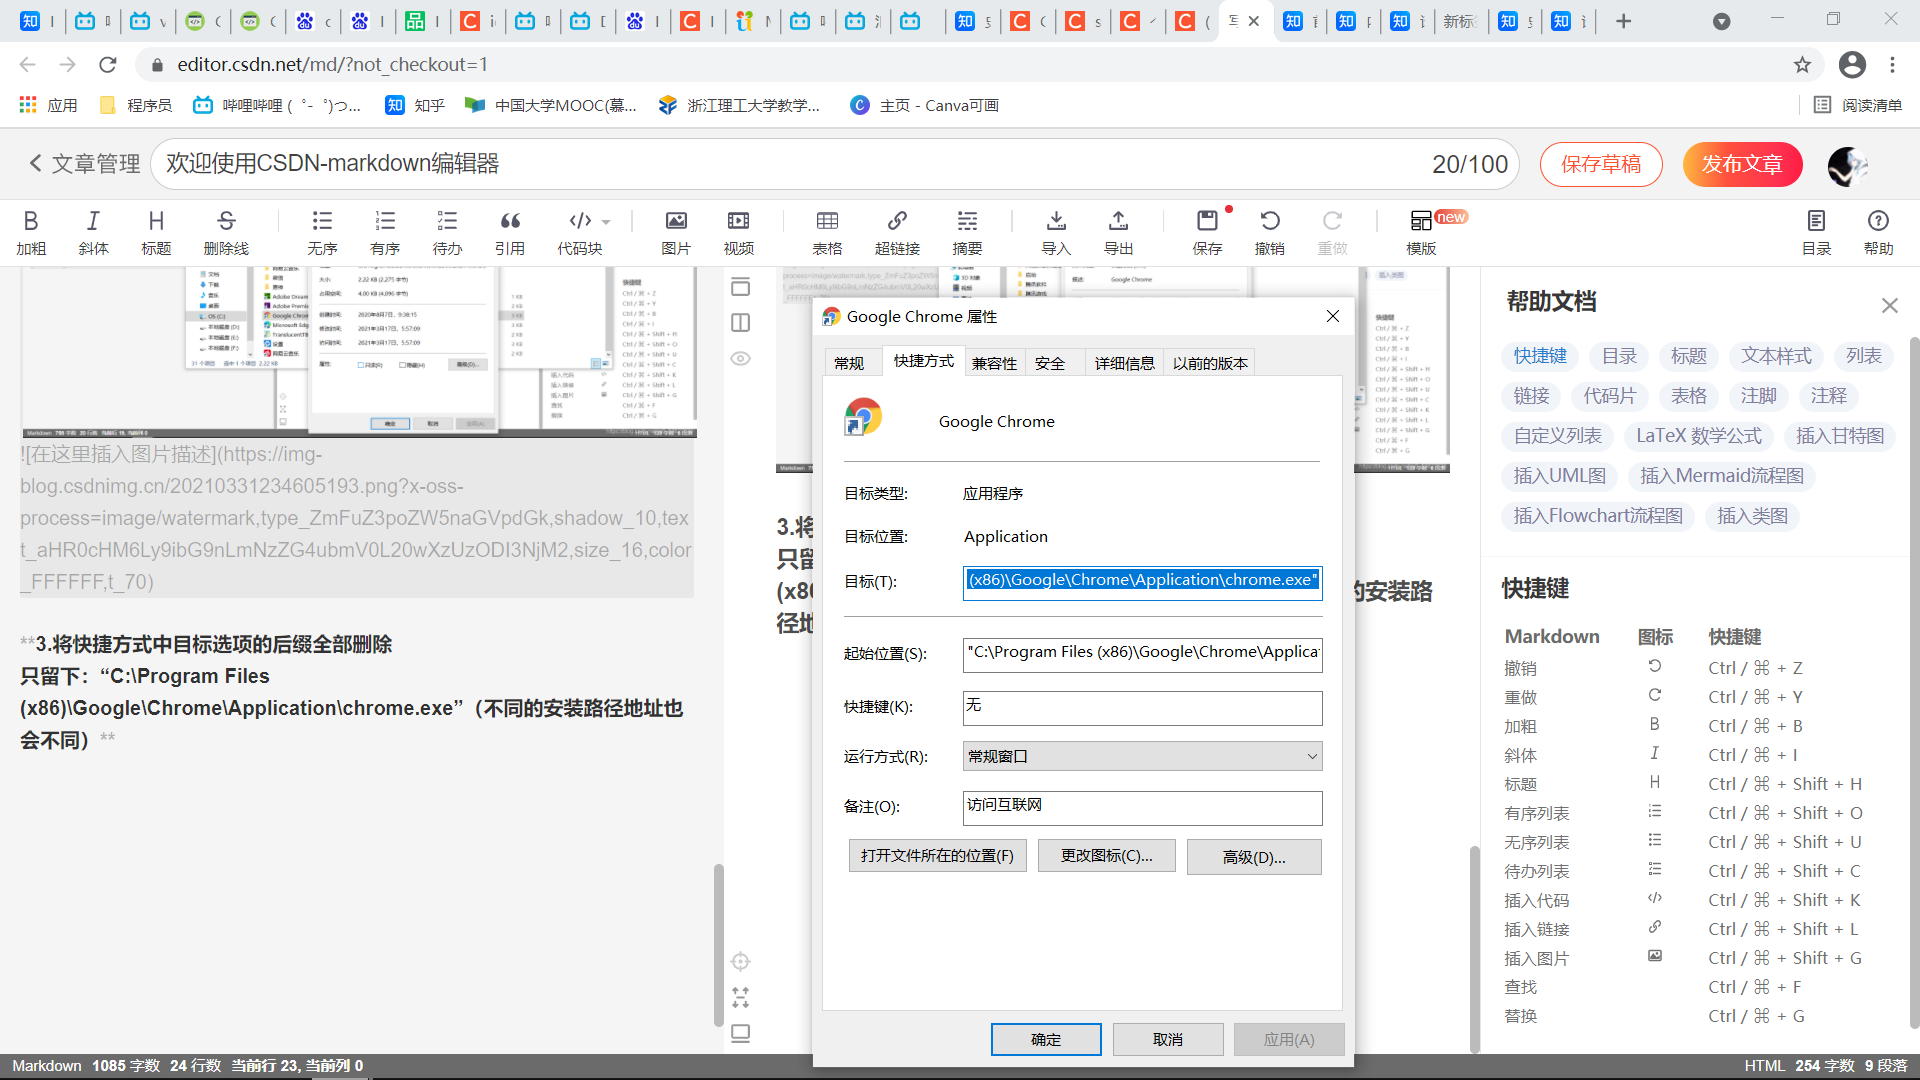Open the browser tab search dropdown
Image resolution: width=1920 pixels, height=1080 pixels.
(x=1721, y=21)
